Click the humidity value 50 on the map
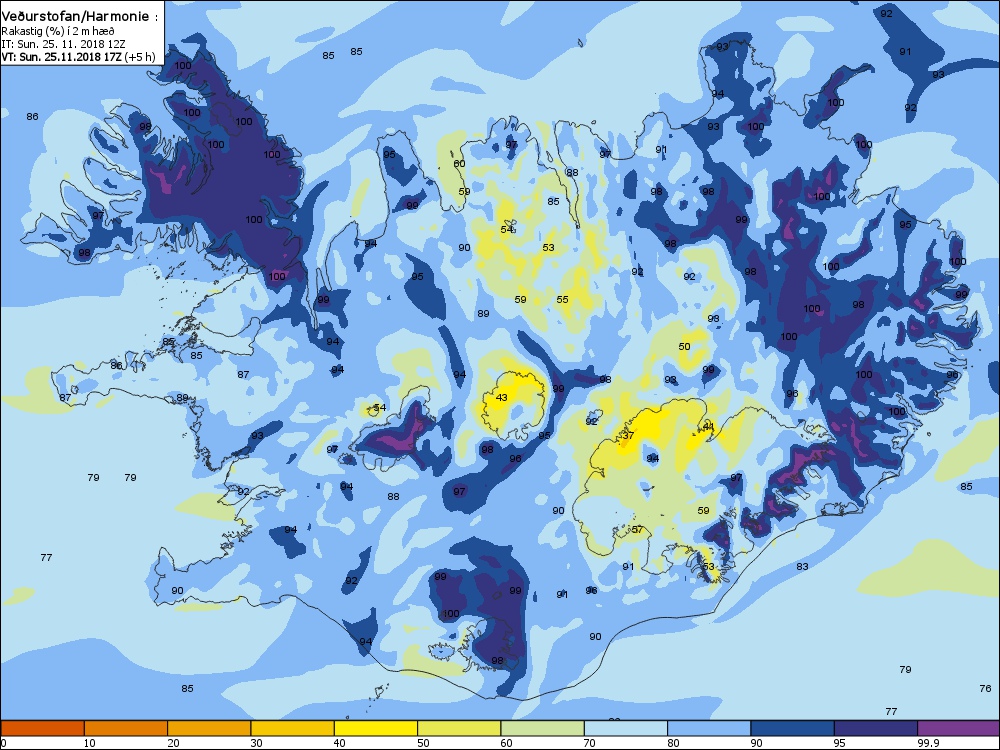 tap(684, 346)
